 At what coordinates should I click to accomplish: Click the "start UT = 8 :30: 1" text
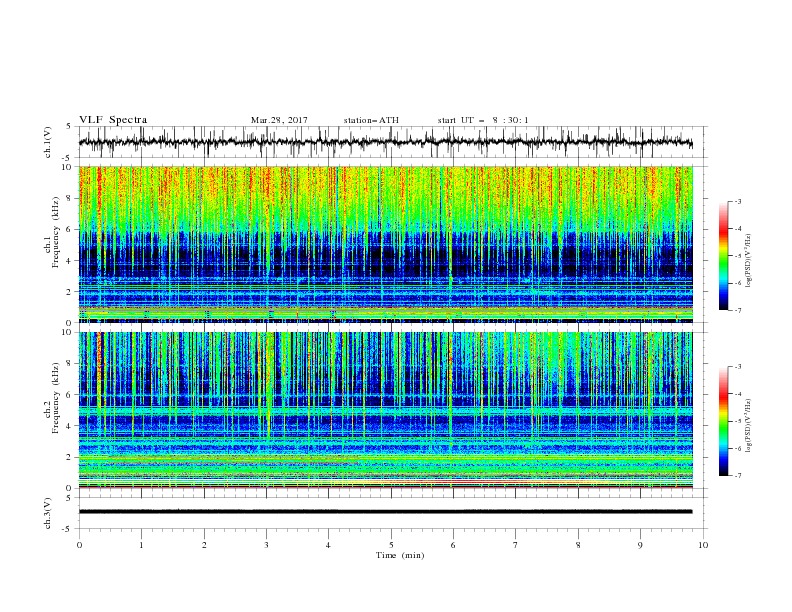point(483,120)
